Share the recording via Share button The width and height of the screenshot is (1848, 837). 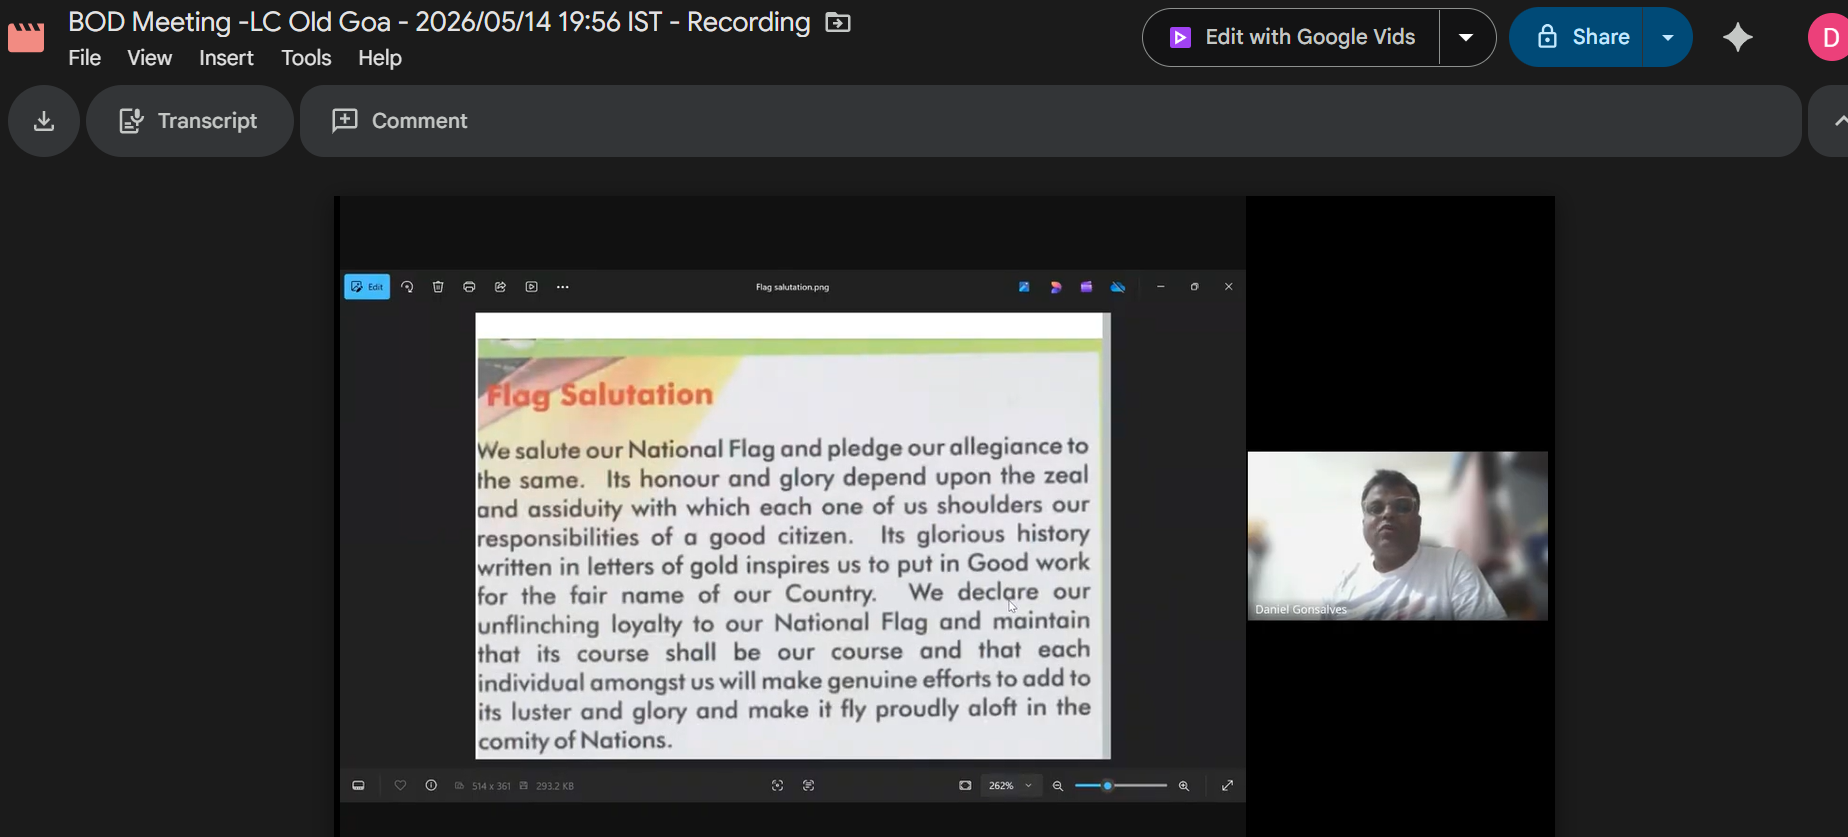pos(1577,37)
